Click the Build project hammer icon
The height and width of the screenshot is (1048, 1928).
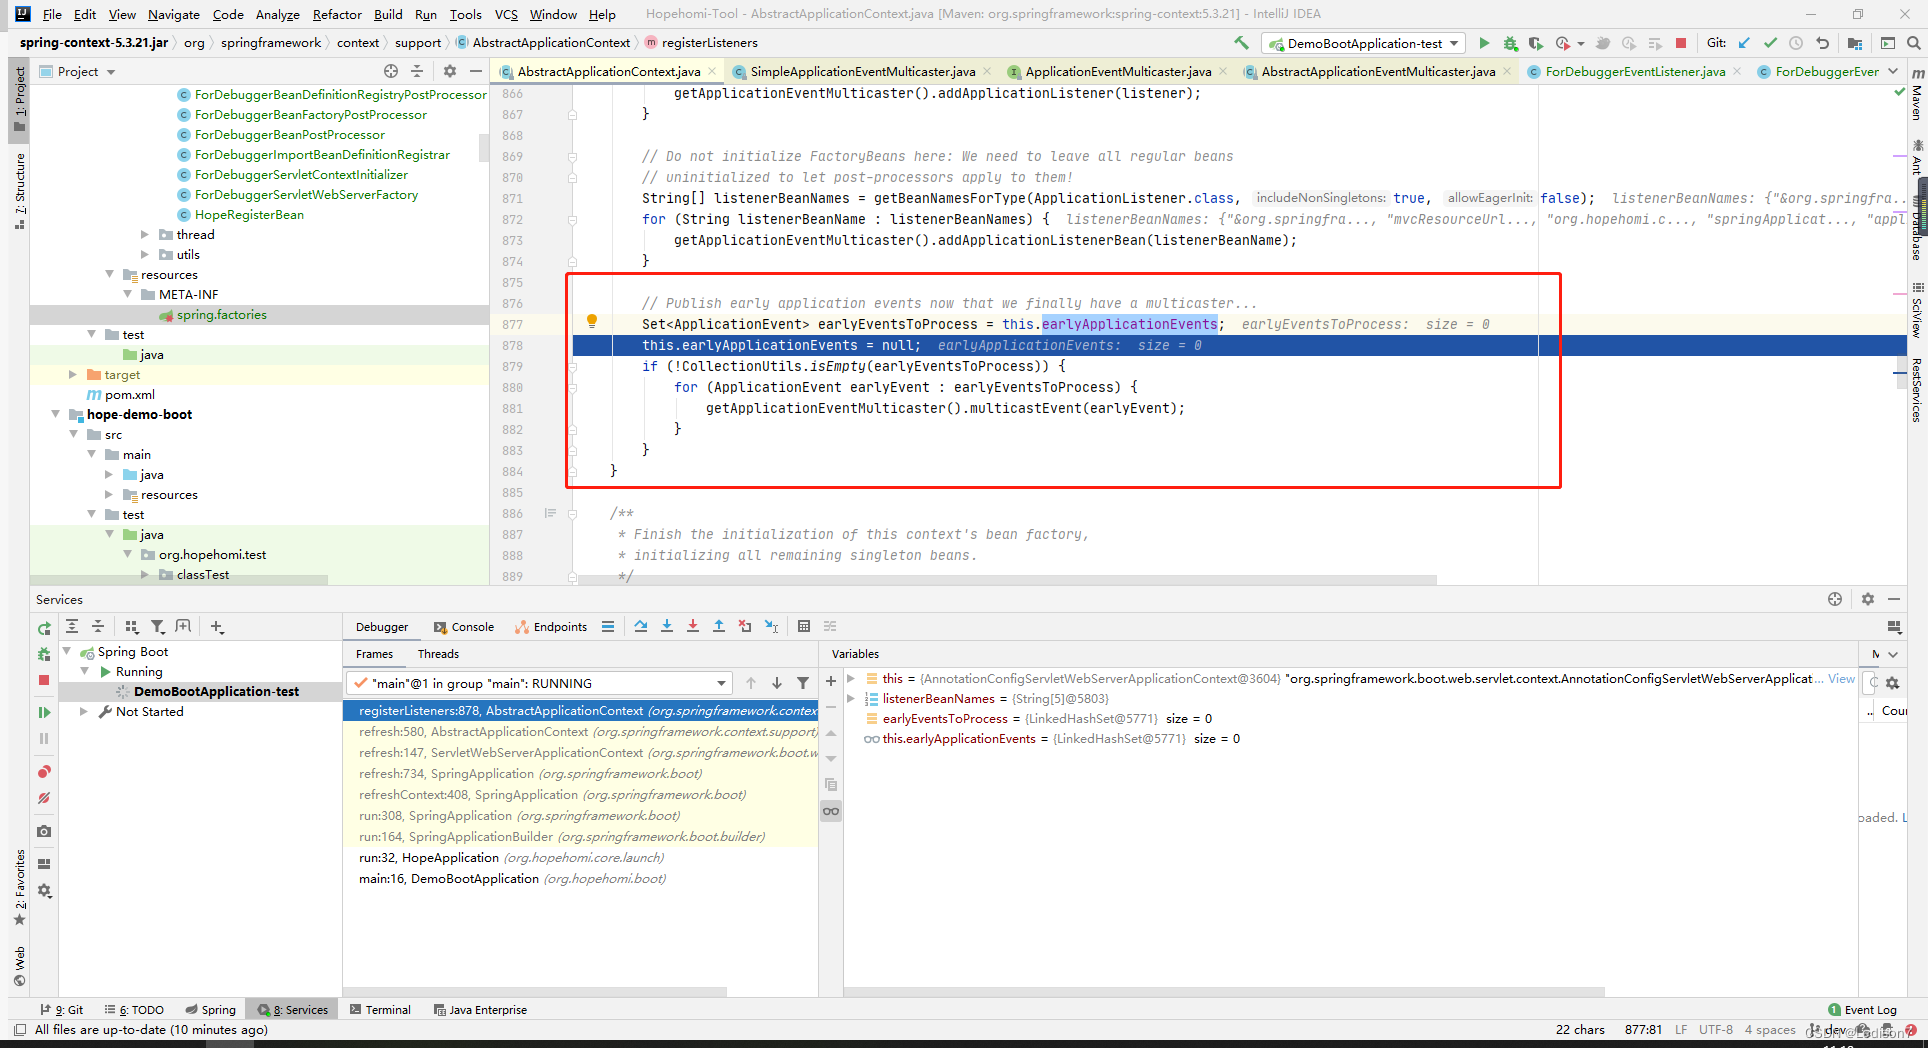coord(1241,43)
